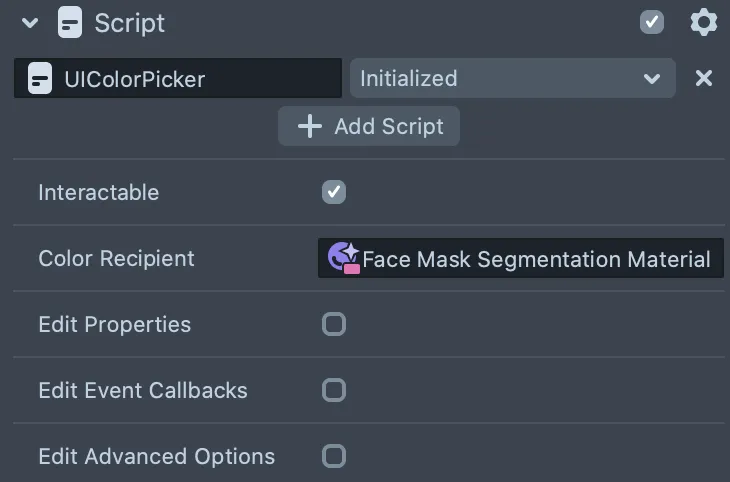Screen dimensions: 730x482
Task: Click the Initialized dropdown chevron arrow
Action: (x=652, y=79)
